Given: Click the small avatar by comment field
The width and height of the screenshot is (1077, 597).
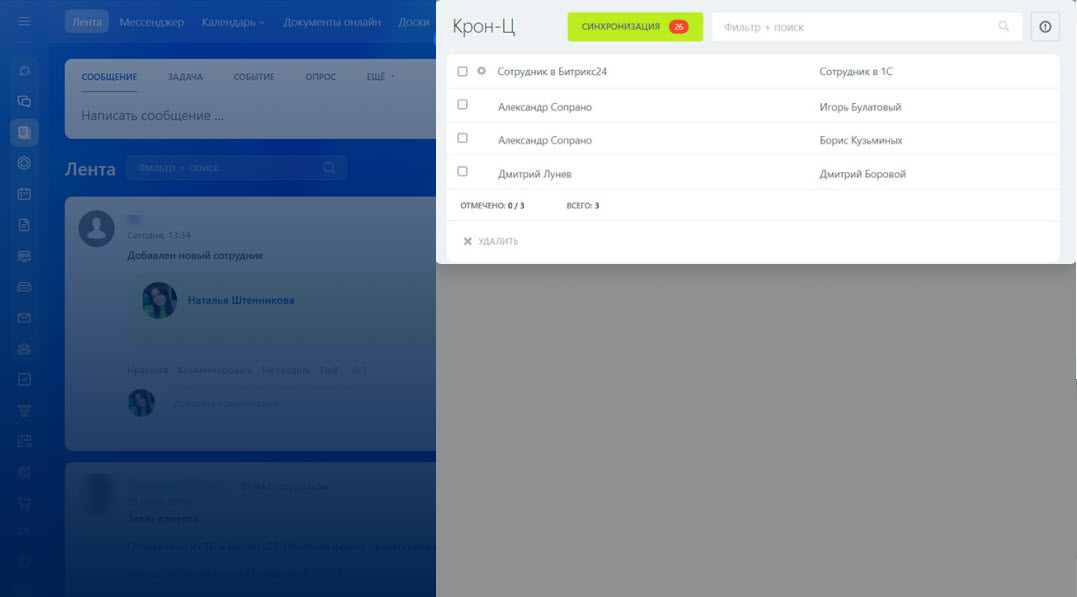Looking at the screenshot, I should click(x=141, y=403).
